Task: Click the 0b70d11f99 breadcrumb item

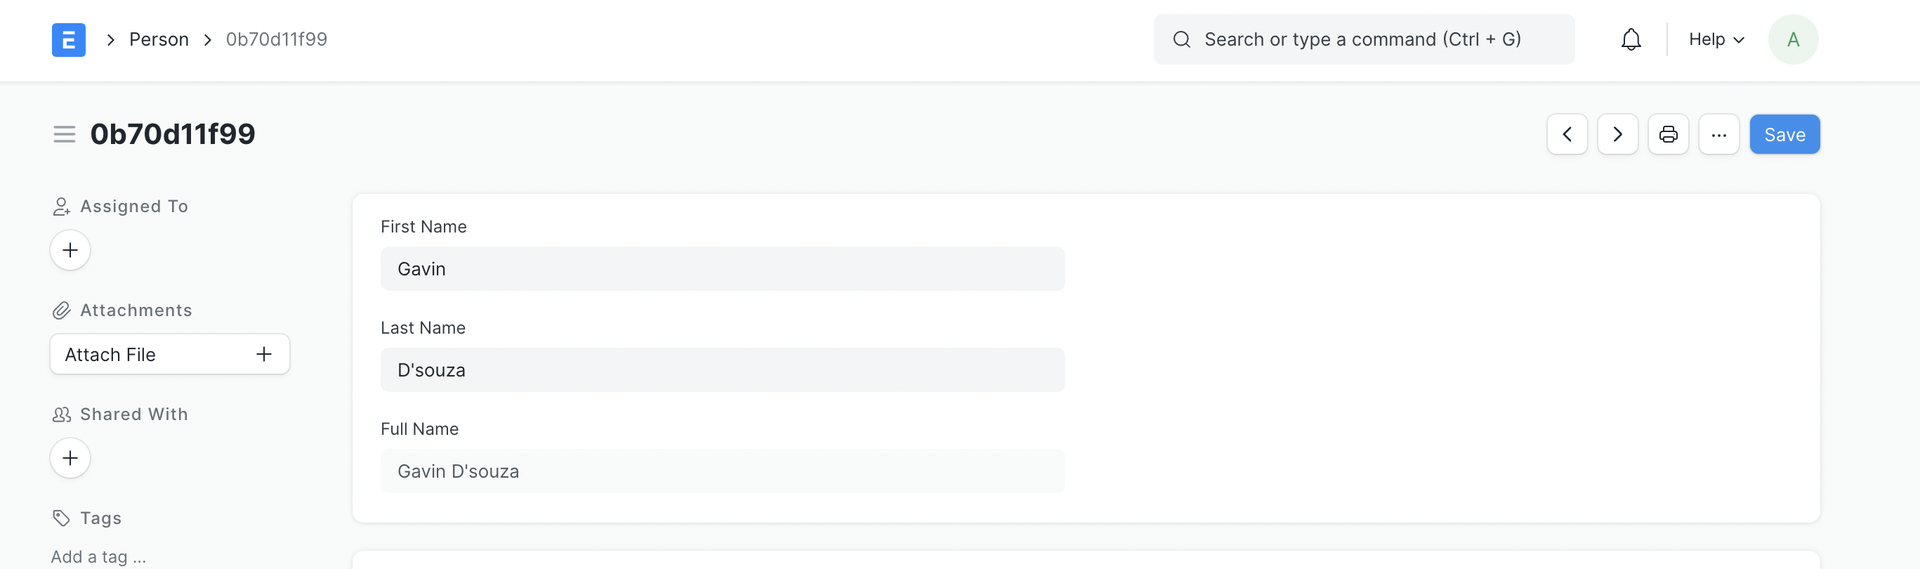Action: click(277, 40)
